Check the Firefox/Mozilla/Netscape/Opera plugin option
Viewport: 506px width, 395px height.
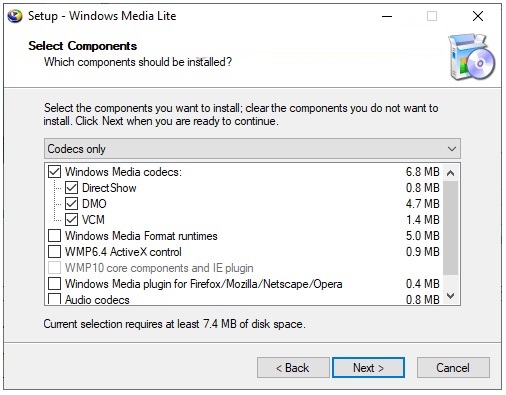54,284
